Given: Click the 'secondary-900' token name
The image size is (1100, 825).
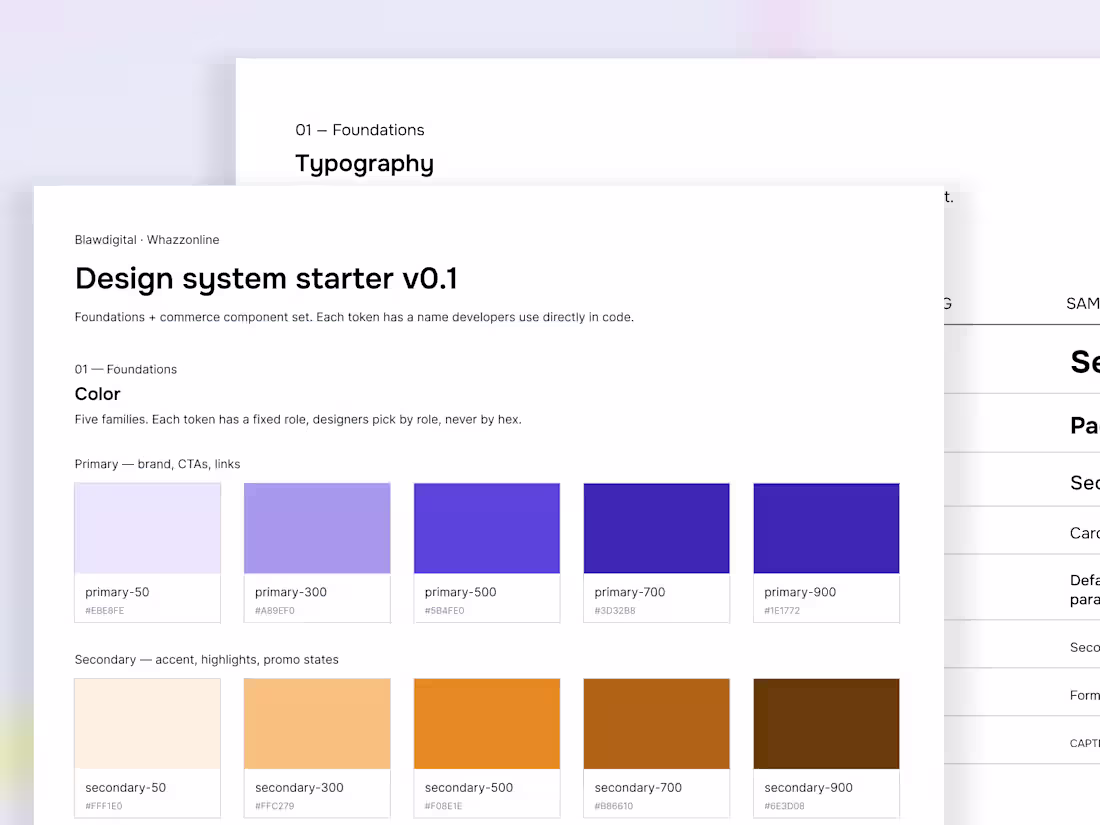Looking at the screenshot, I should pos(808,788).
